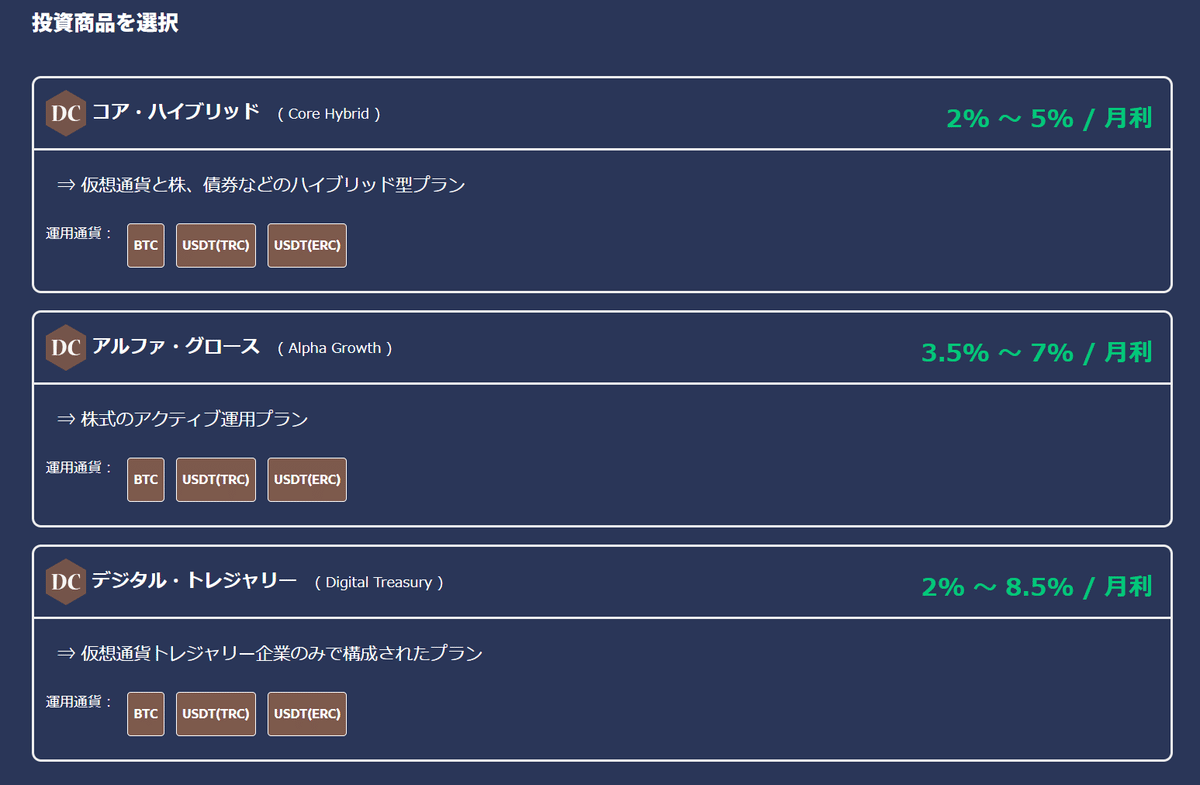1200x785 pixels.
Task: Expand the Core Hybrid plan card
Action: [600, 113]
